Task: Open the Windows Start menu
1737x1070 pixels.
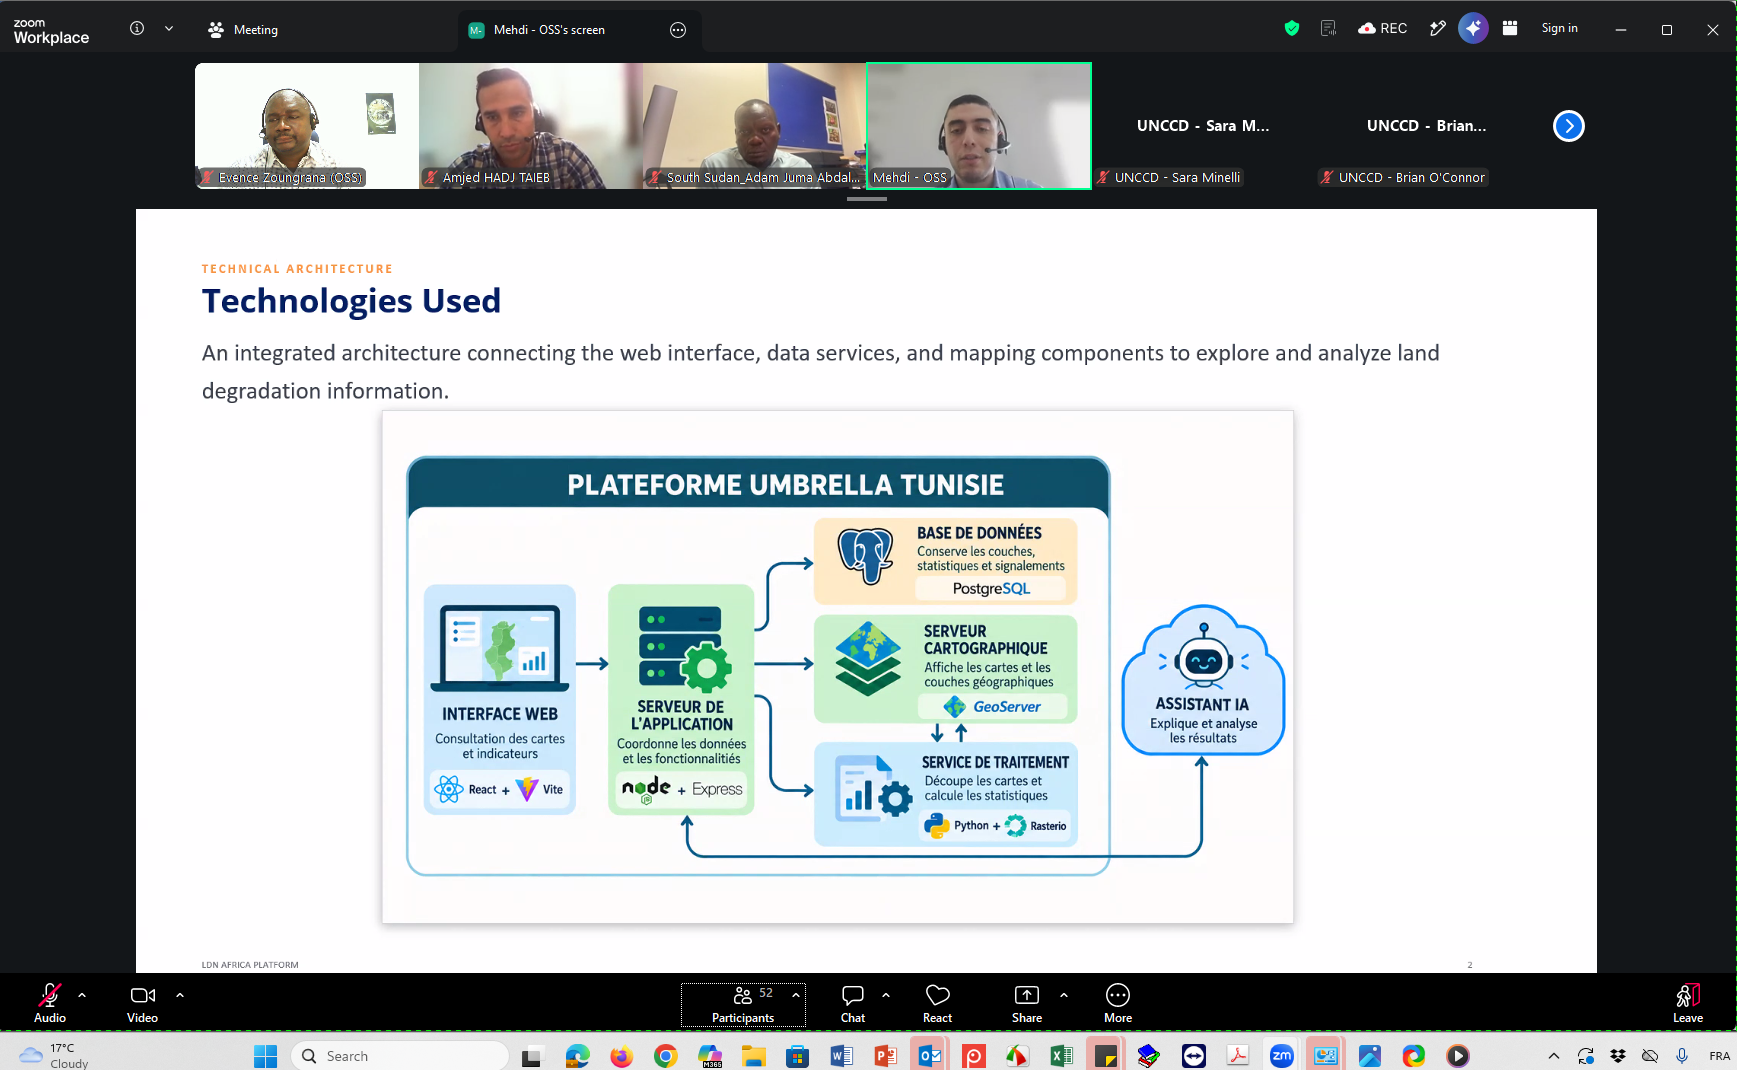Action: pos(265,1056)
